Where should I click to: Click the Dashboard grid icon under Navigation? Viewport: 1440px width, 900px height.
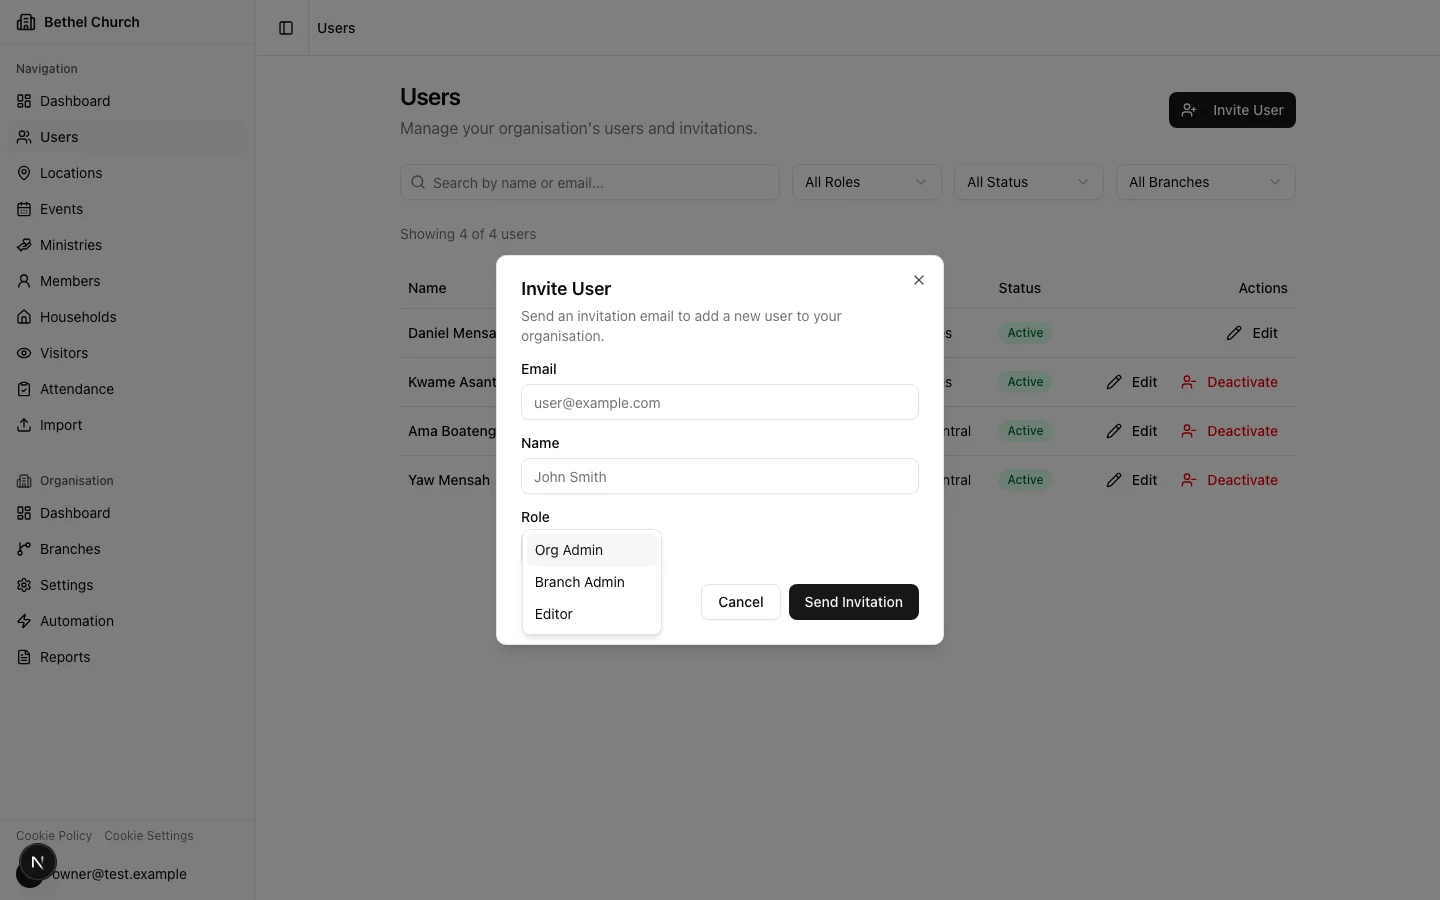(24, 101)
